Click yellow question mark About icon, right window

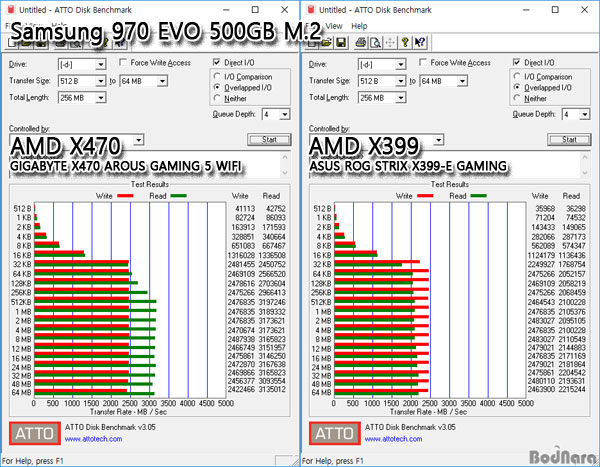[405, 43]
